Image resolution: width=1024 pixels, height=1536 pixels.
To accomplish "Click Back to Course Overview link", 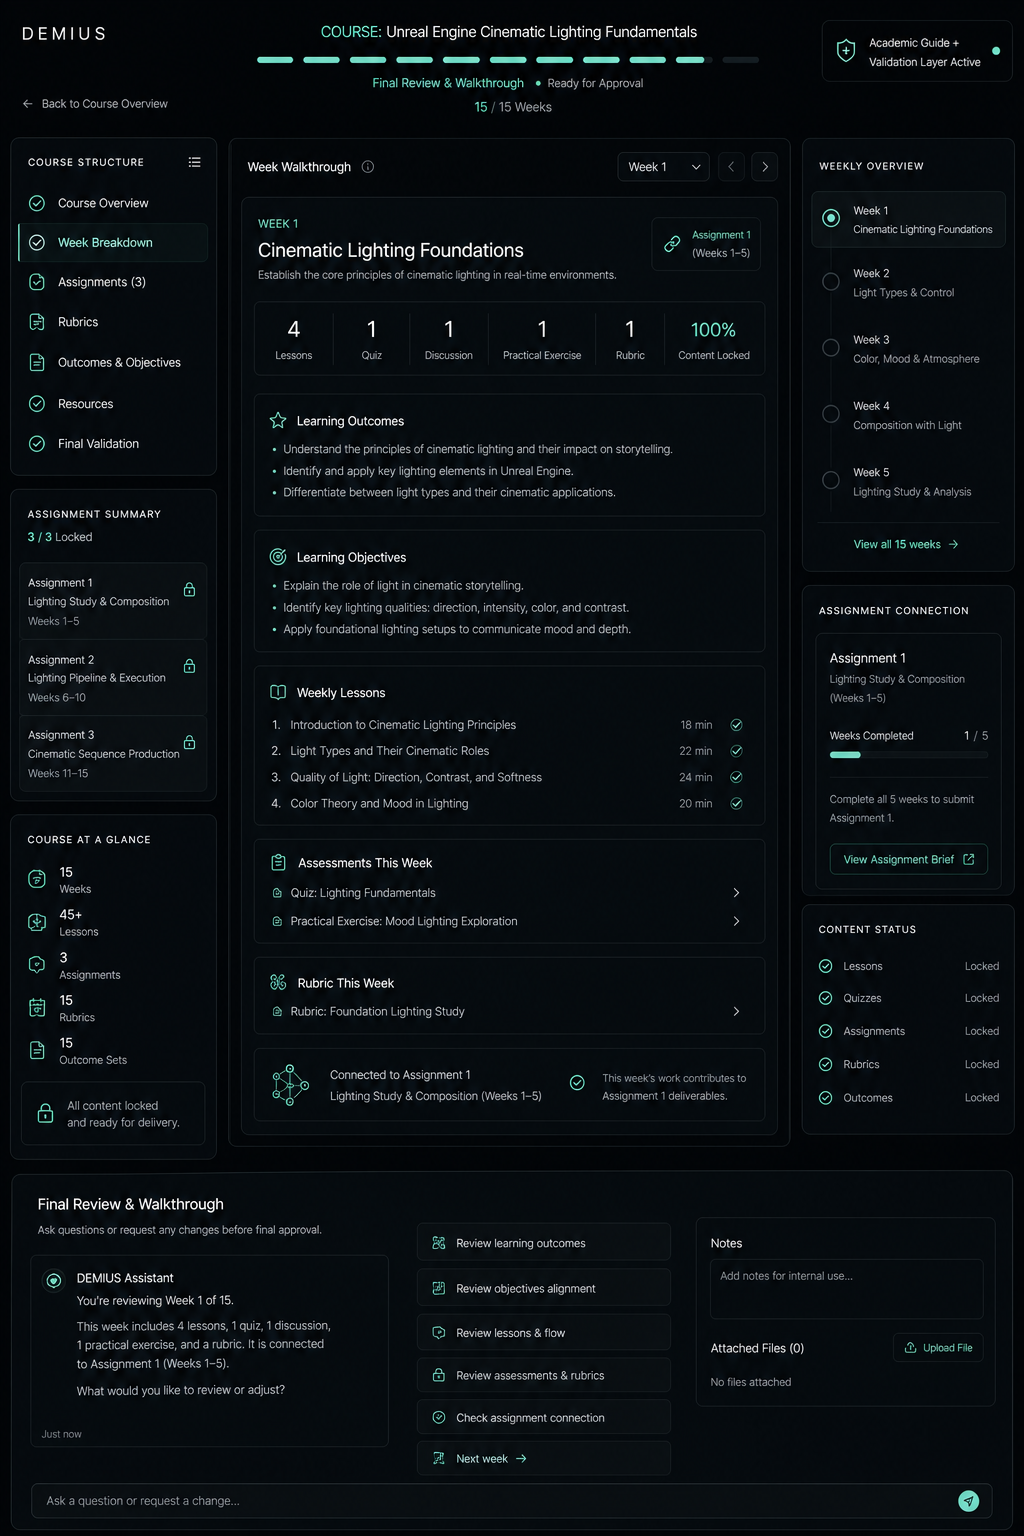I will coord(95,104).
